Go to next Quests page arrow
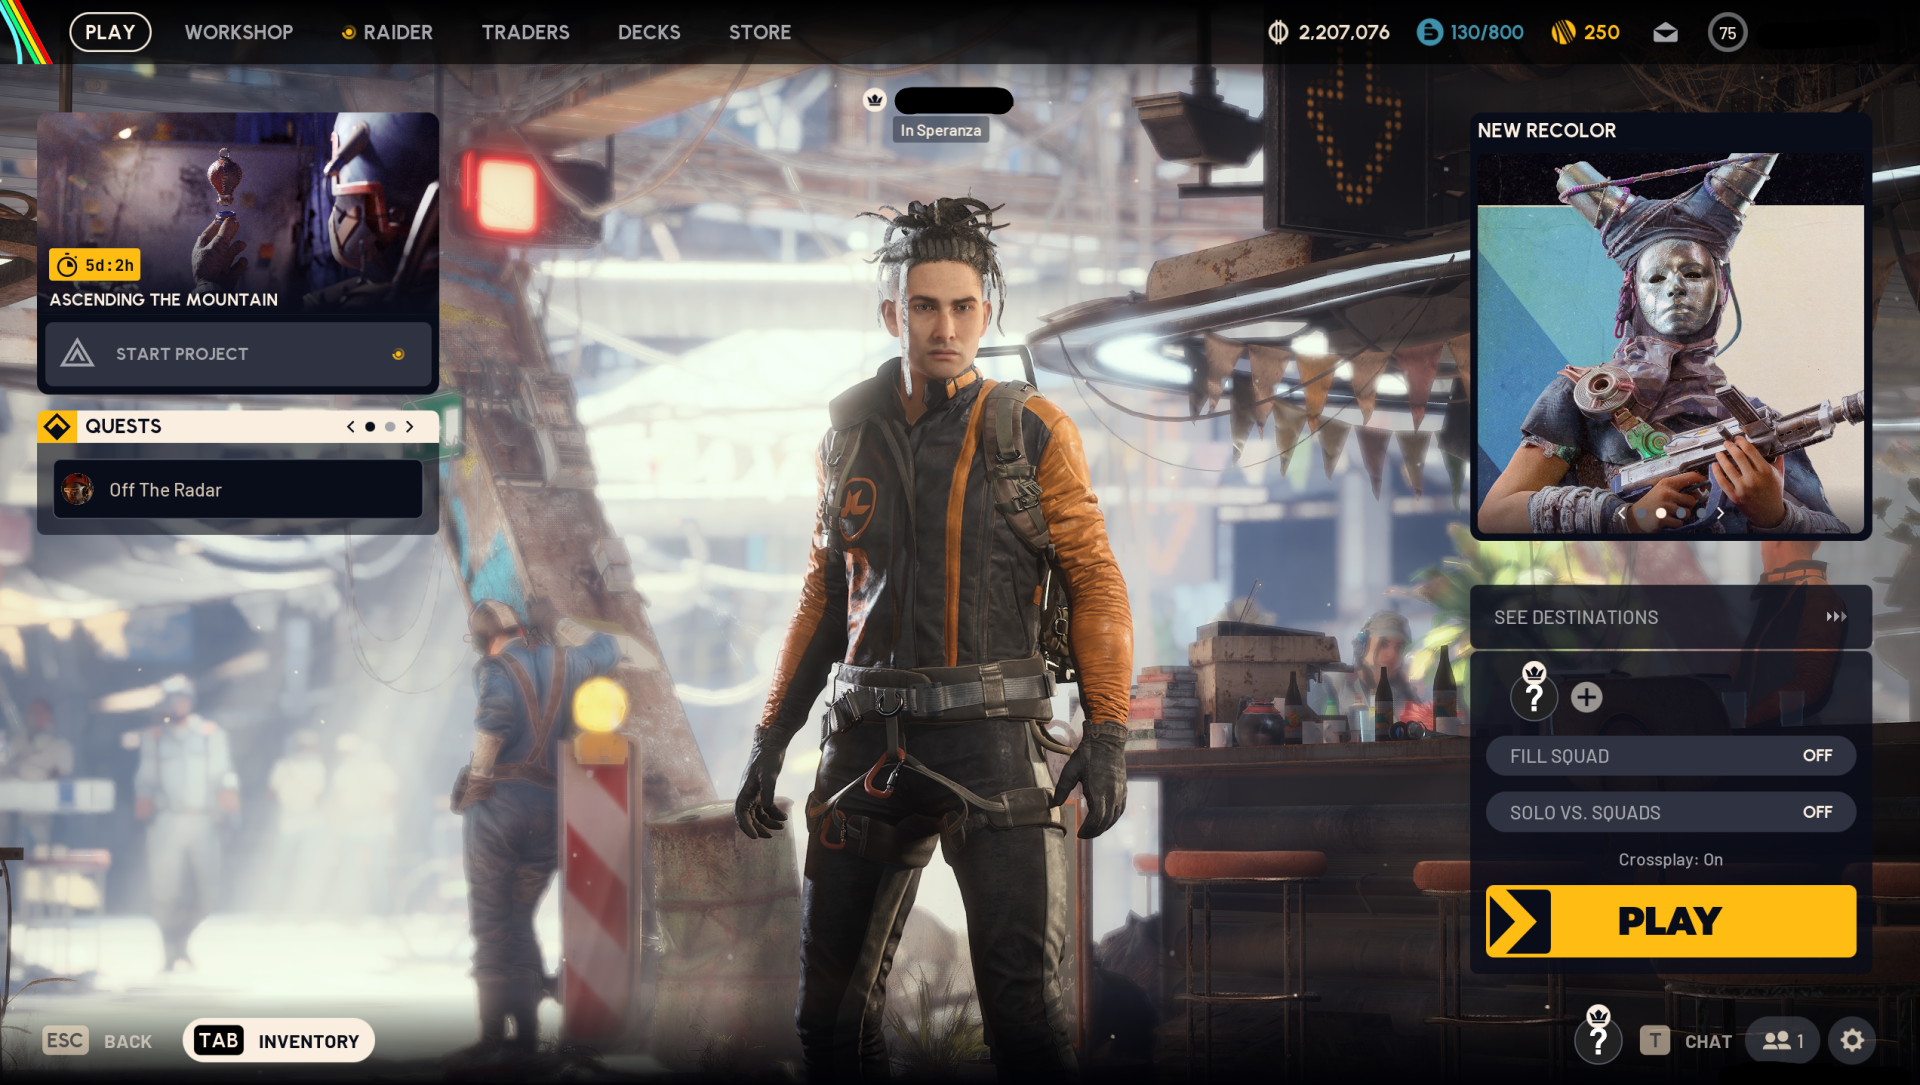Image resolution: width=1920 pixels, height=1085 pixels. coord(409,427)
